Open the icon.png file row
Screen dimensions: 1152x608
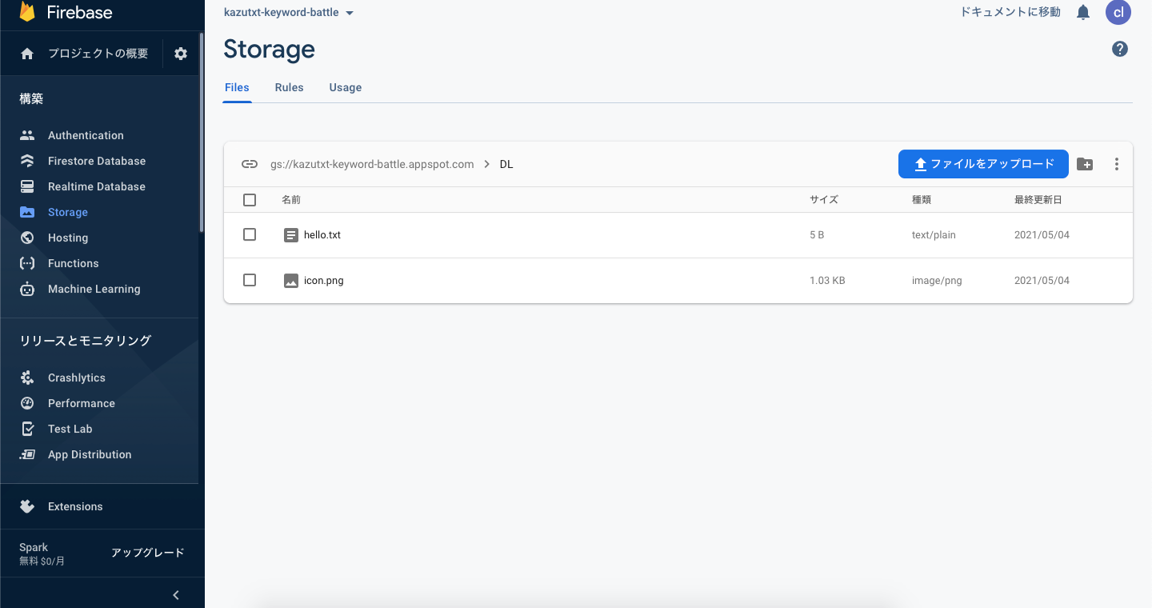pos(324,281)
